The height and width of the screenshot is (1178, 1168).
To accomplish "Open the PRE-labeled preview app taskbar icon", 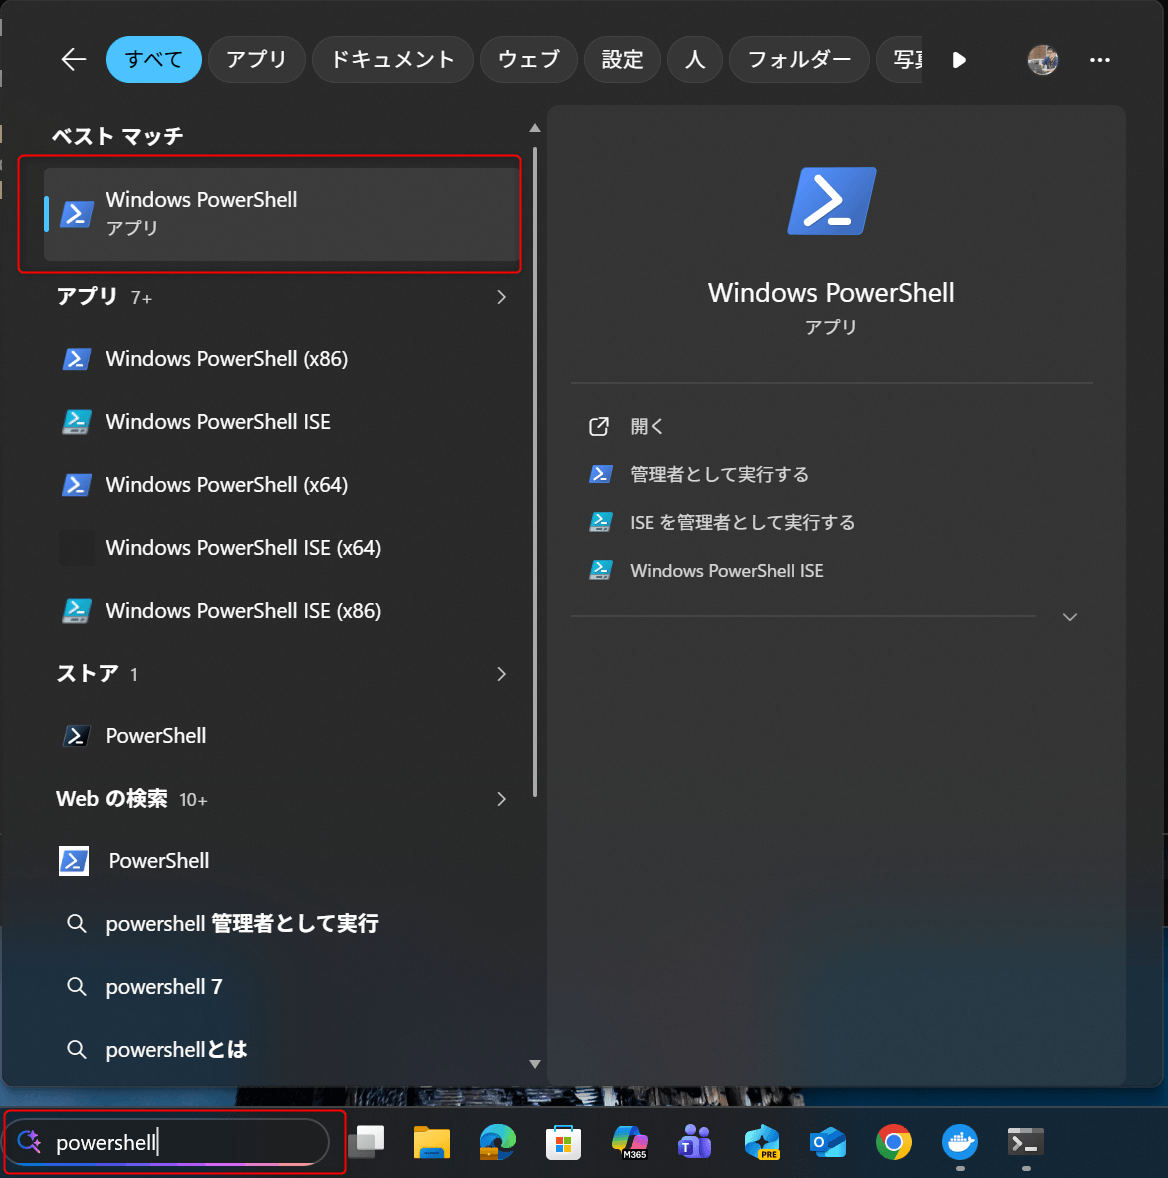I will 762,1143.
